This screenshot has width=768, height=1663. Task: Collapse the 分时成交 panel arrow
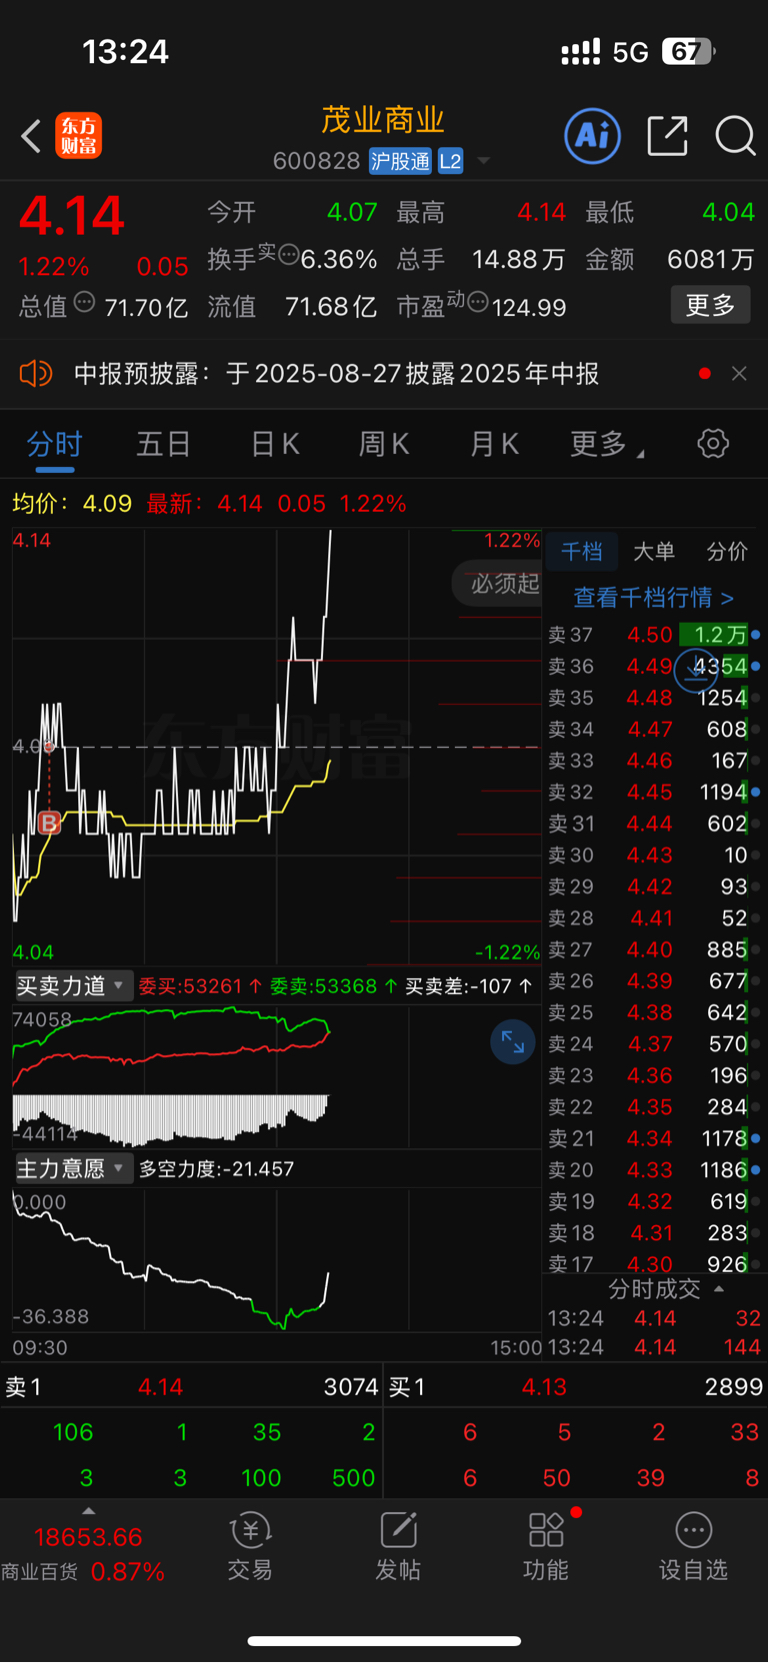[719, 1289]
